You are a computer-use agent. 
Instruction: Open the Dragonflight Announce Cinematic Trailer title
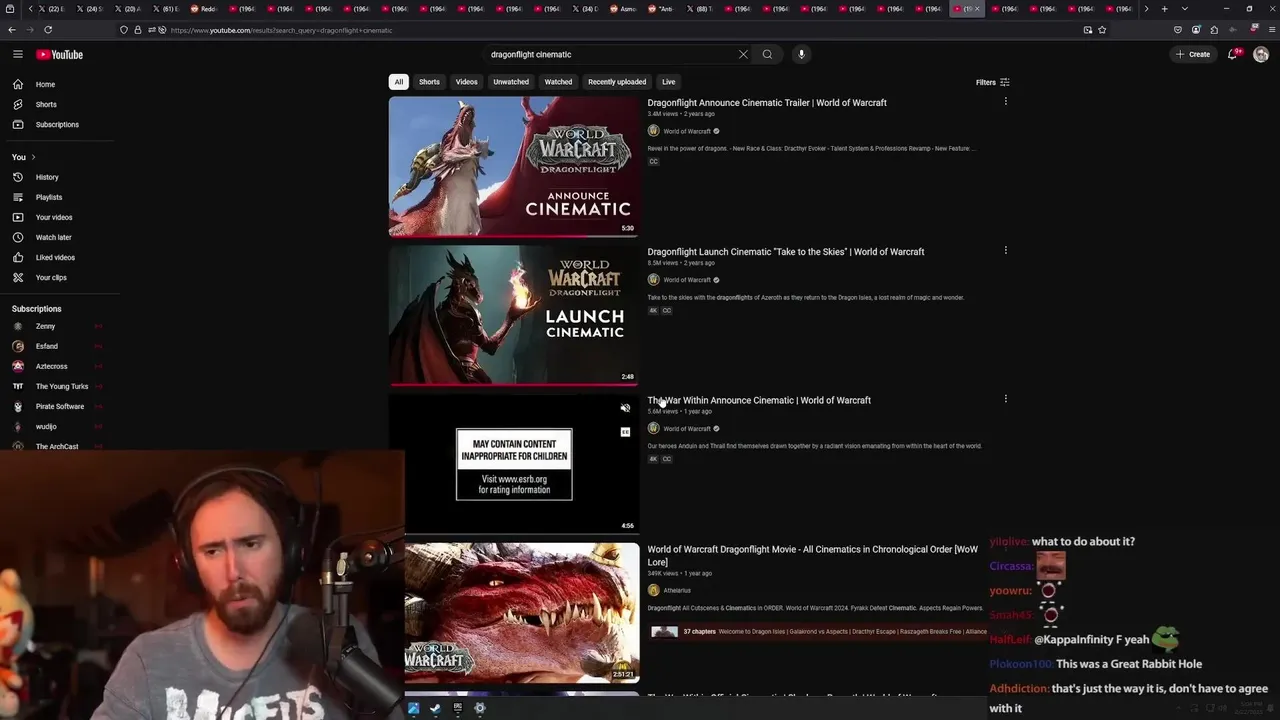(767, 102)
